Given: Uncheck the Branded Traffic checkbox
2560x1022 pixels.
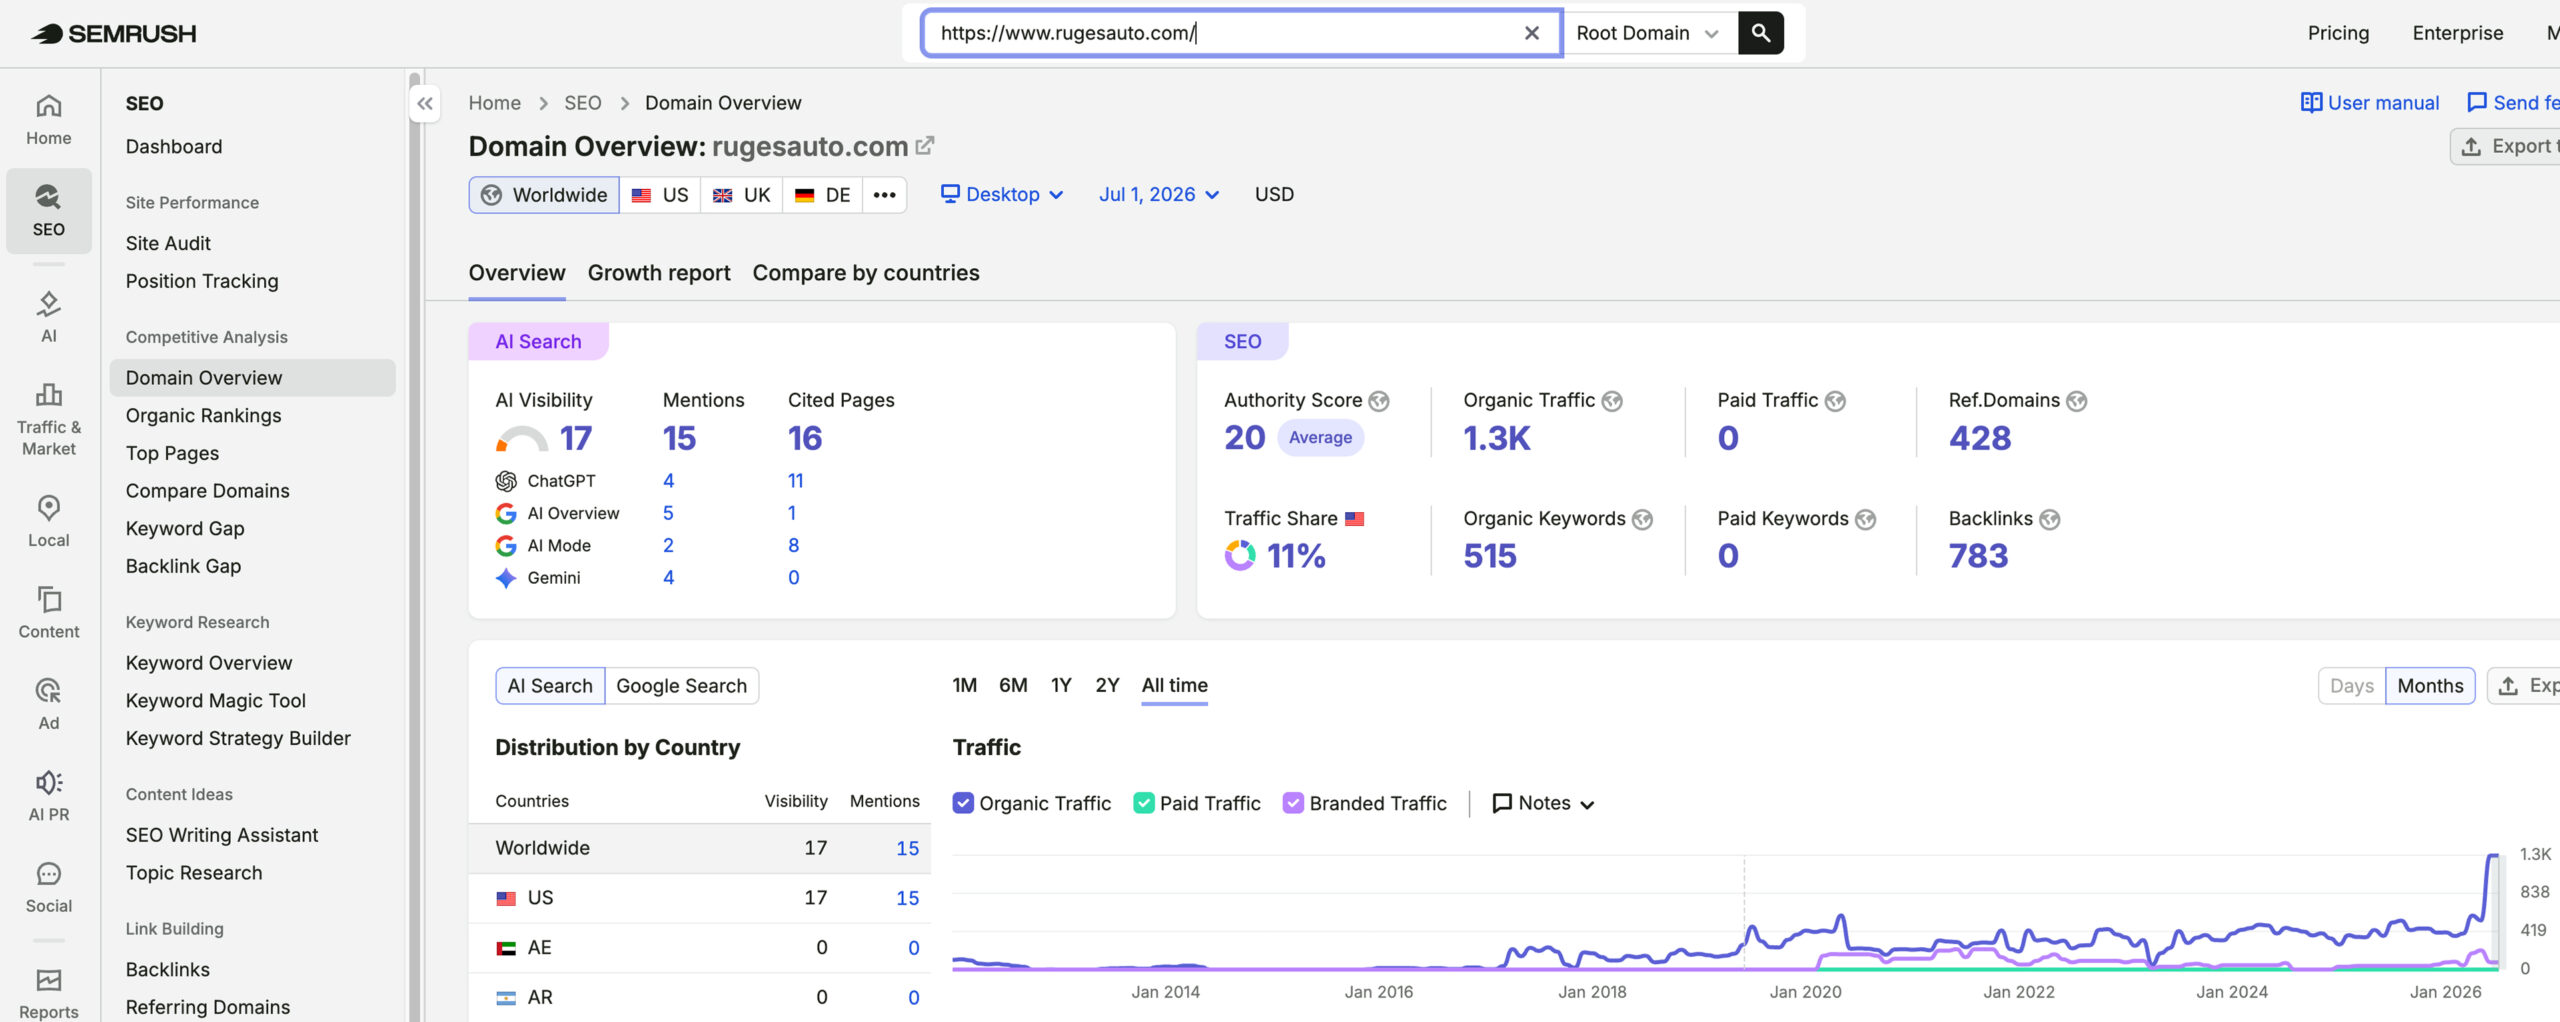Looking at the screenshot, I should pos(1293,803).
